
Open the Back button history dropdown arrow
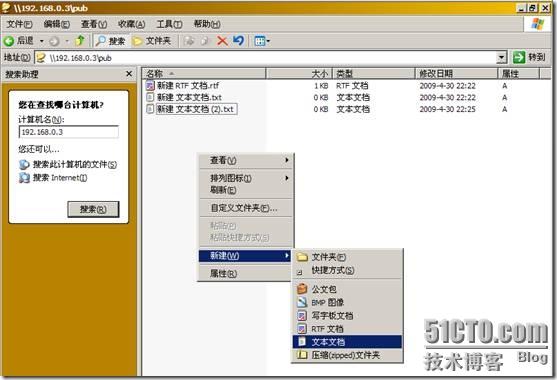point(42,42)
